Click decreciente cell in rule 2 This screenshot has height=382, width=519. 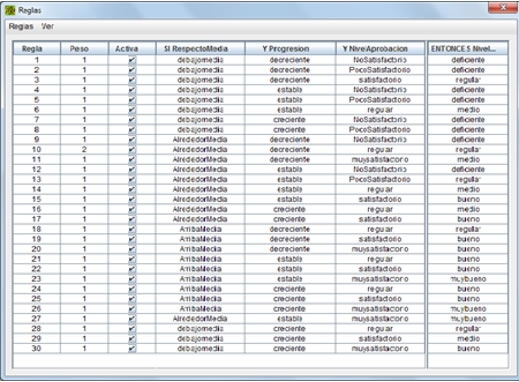(290, 70)
